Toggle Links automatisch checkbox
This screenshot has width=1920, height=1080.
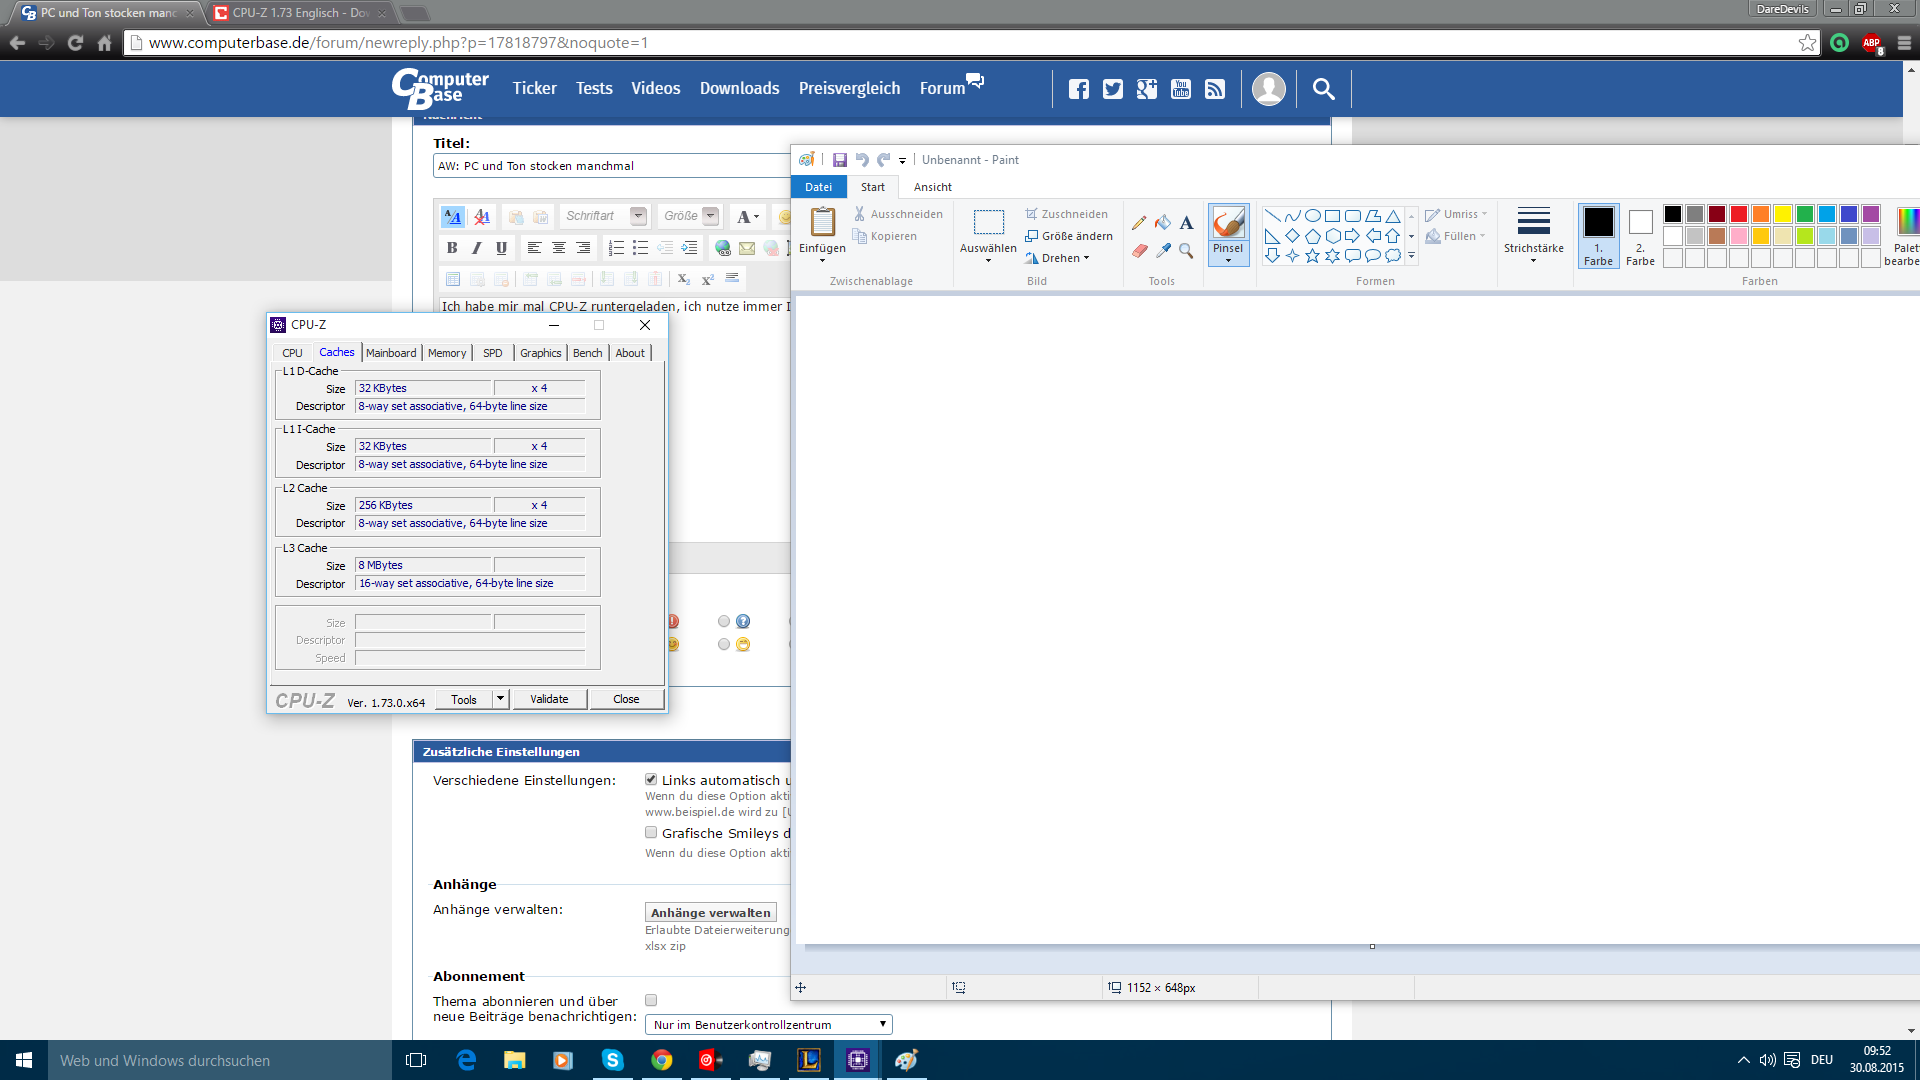(651, 779)
